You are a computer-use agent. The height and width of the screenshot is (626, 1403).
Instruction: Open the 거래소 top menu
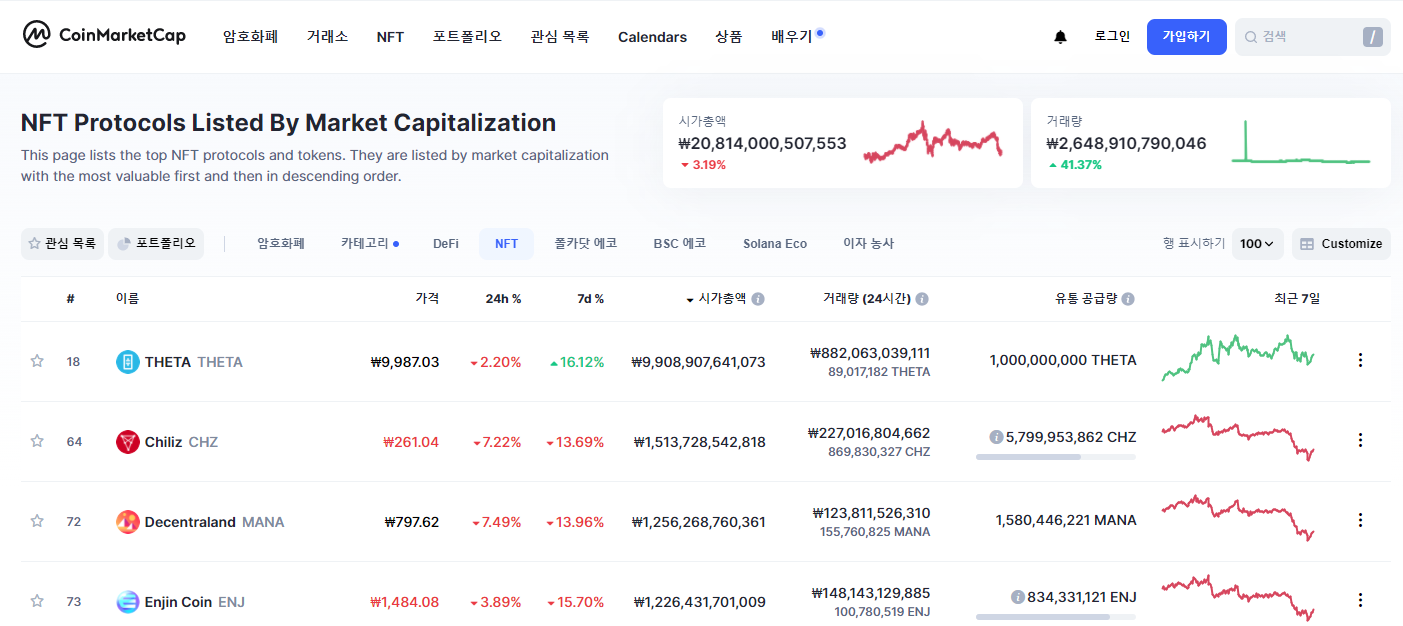tap(327, 37)
